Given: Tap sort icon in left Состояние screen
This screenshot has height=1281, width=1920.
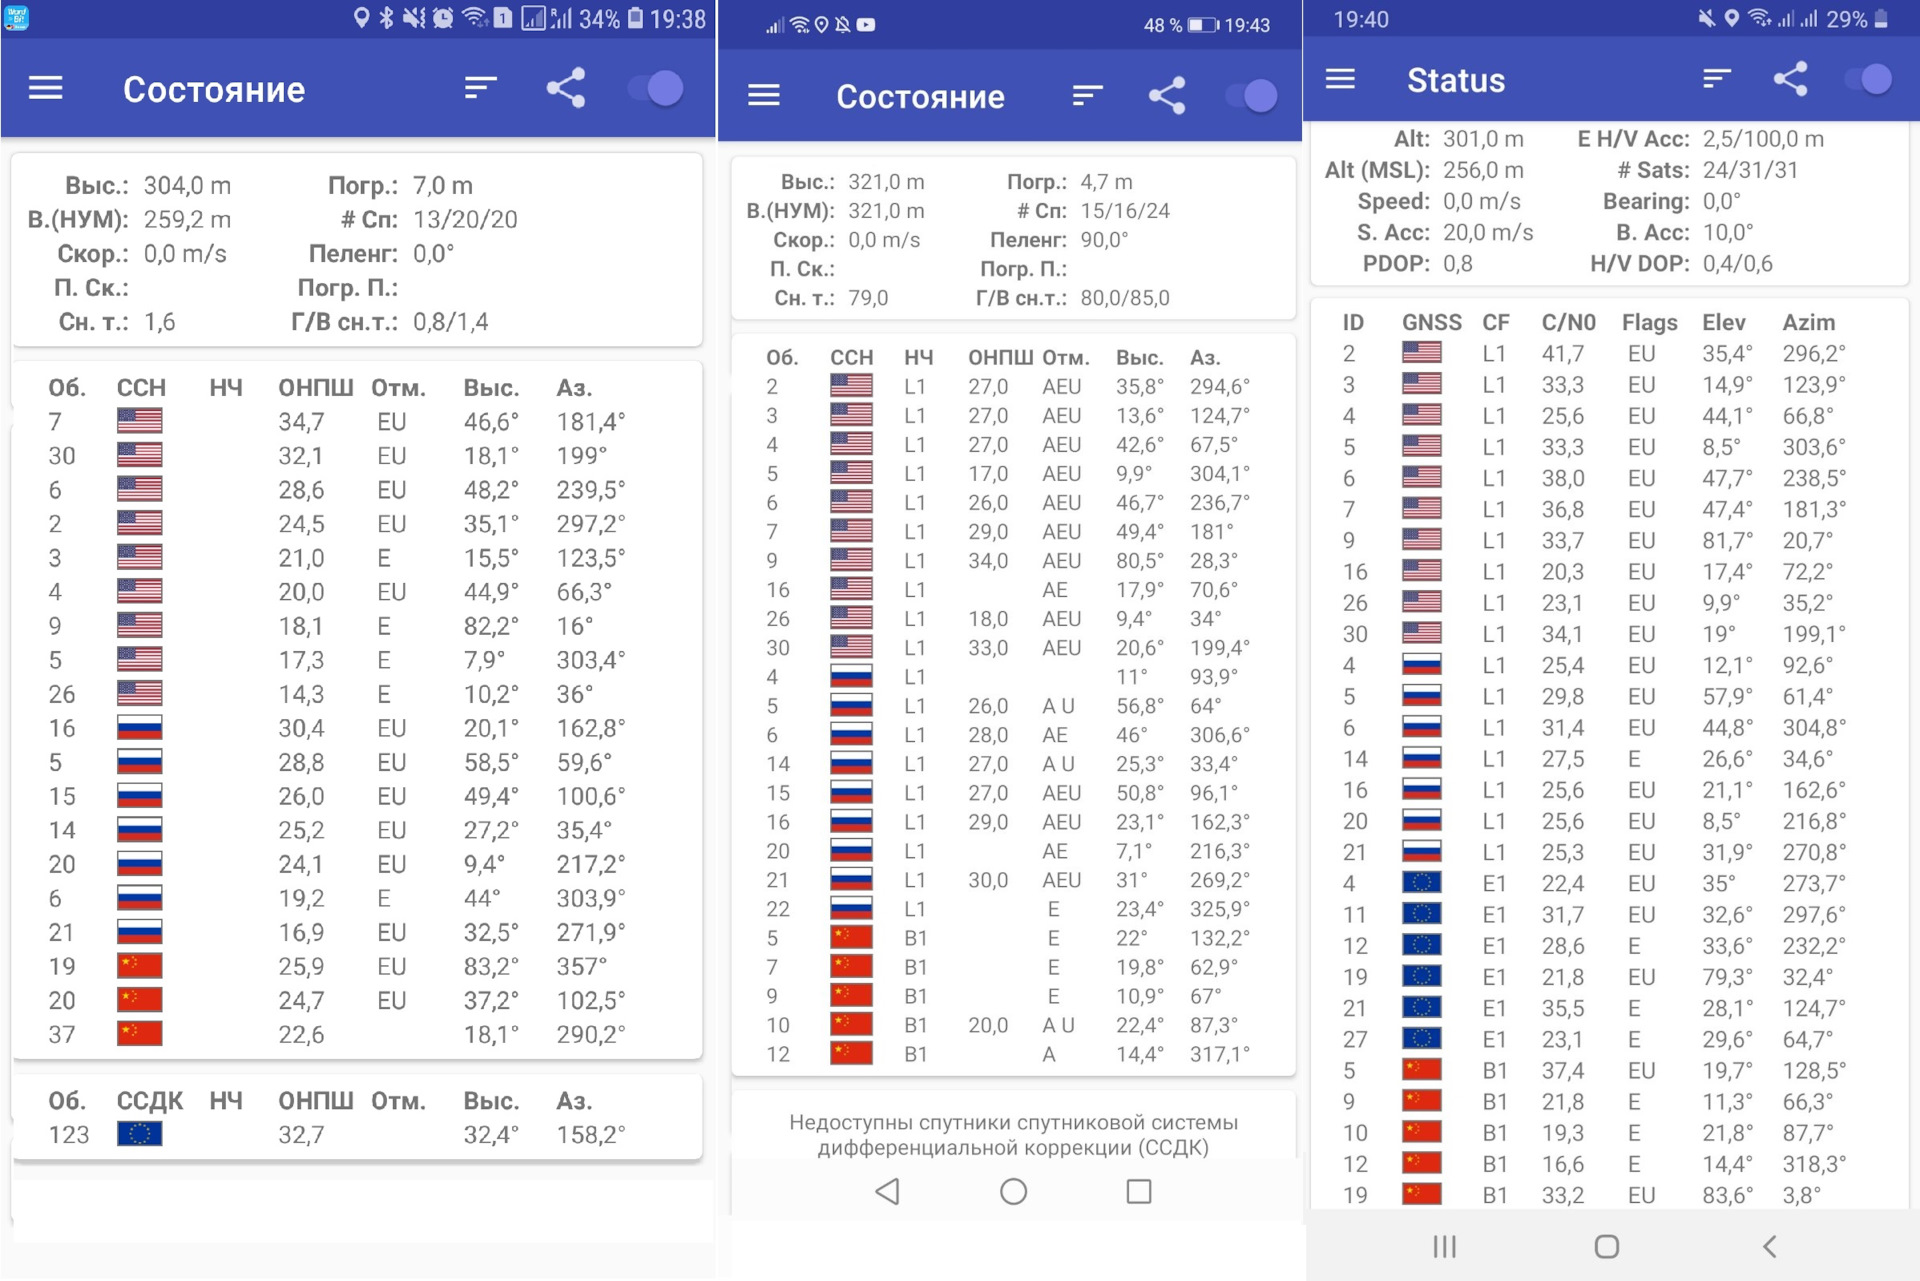Looking at the screenshot, I should point(480,89).
